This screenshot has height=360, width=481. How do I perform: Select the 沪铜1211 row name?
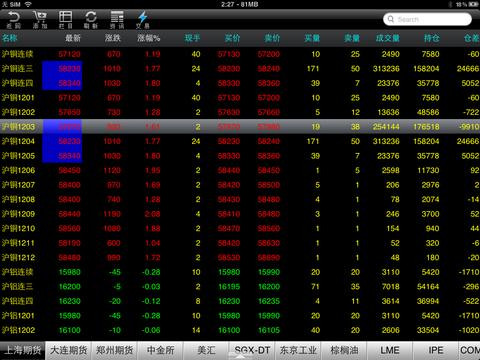click(18, 243)
